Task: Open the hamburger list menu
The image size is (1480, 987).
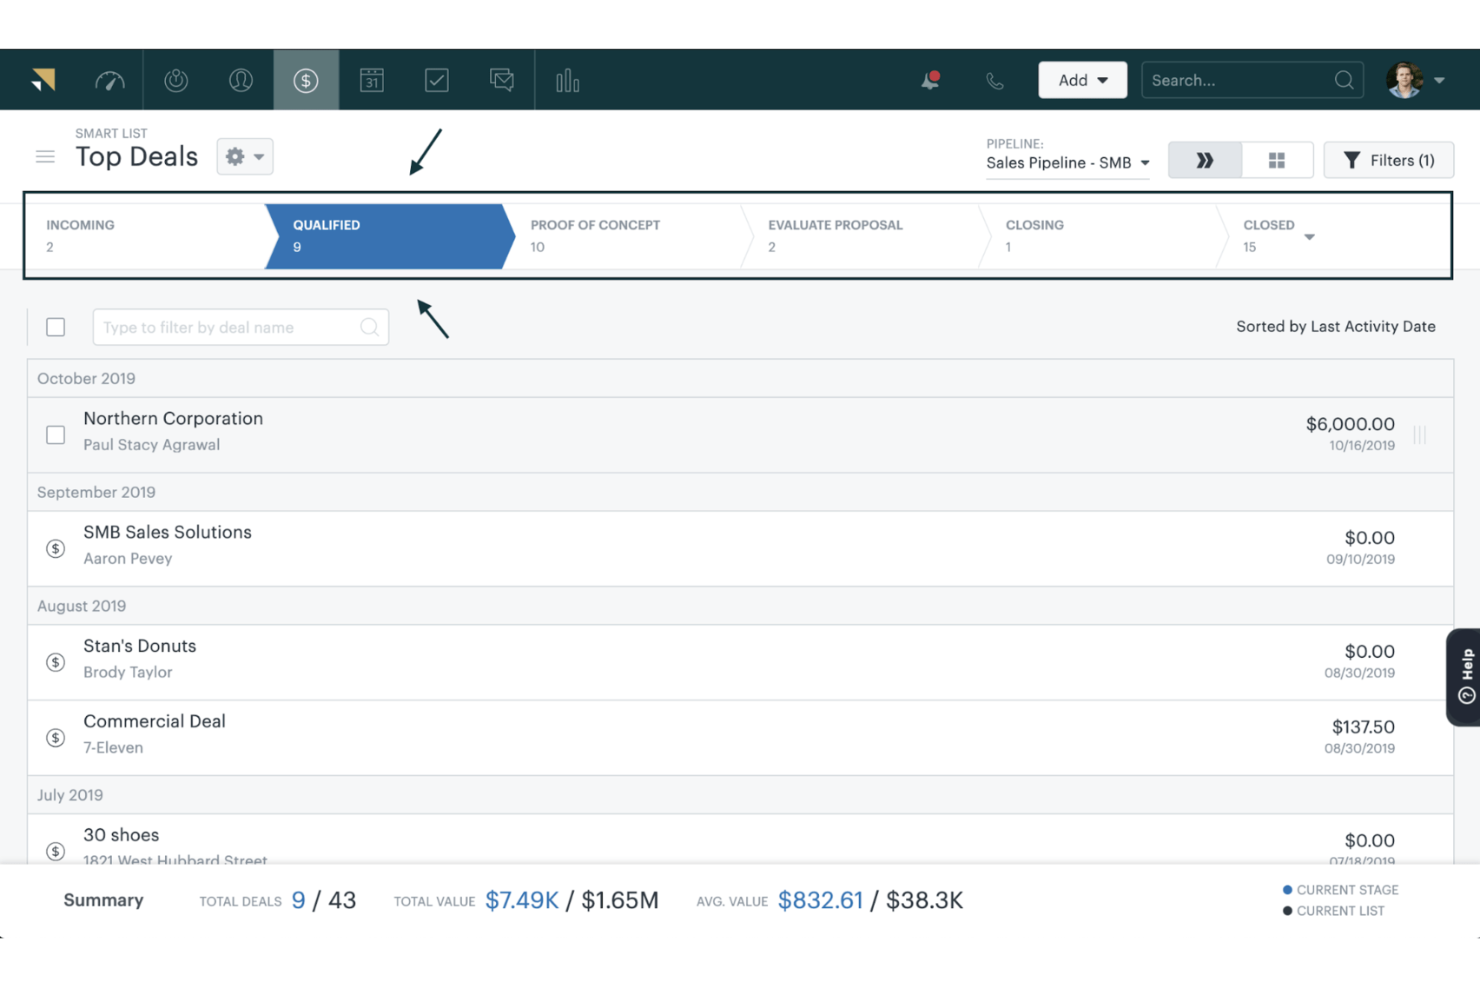Action: 44,156
